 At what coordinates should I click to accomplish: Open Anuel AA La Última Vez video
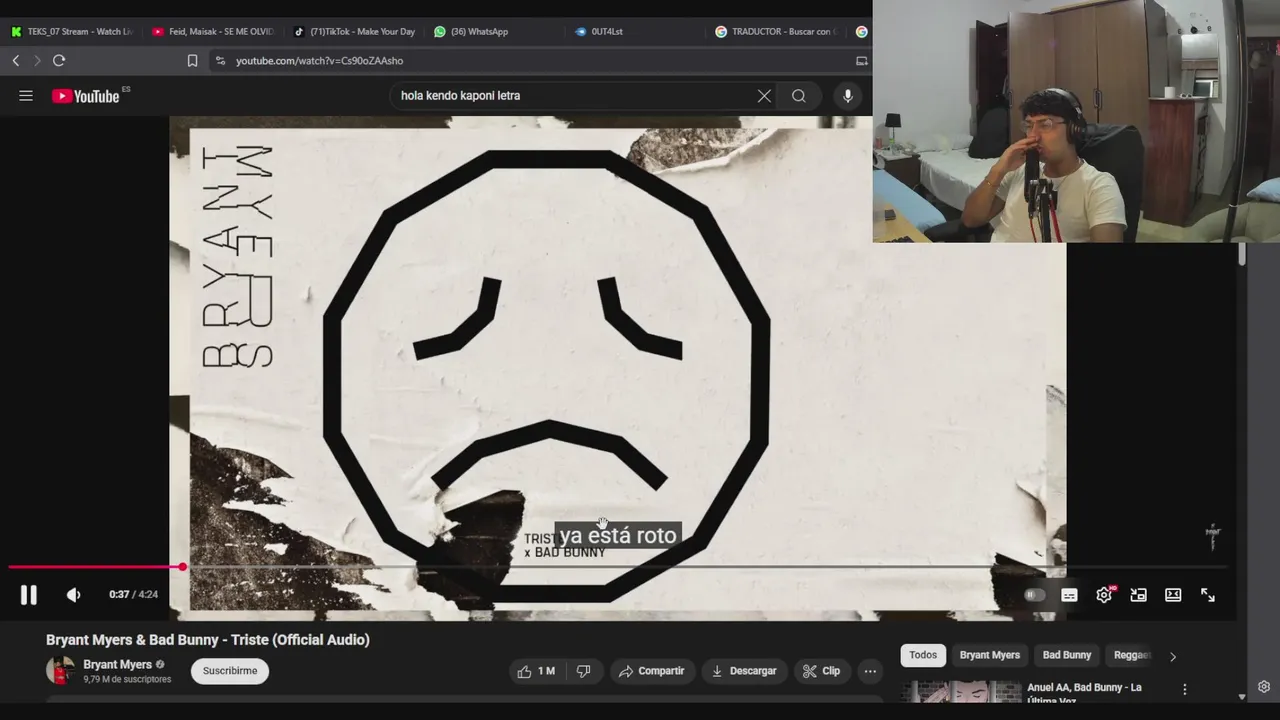click(x=1084, y=692)
